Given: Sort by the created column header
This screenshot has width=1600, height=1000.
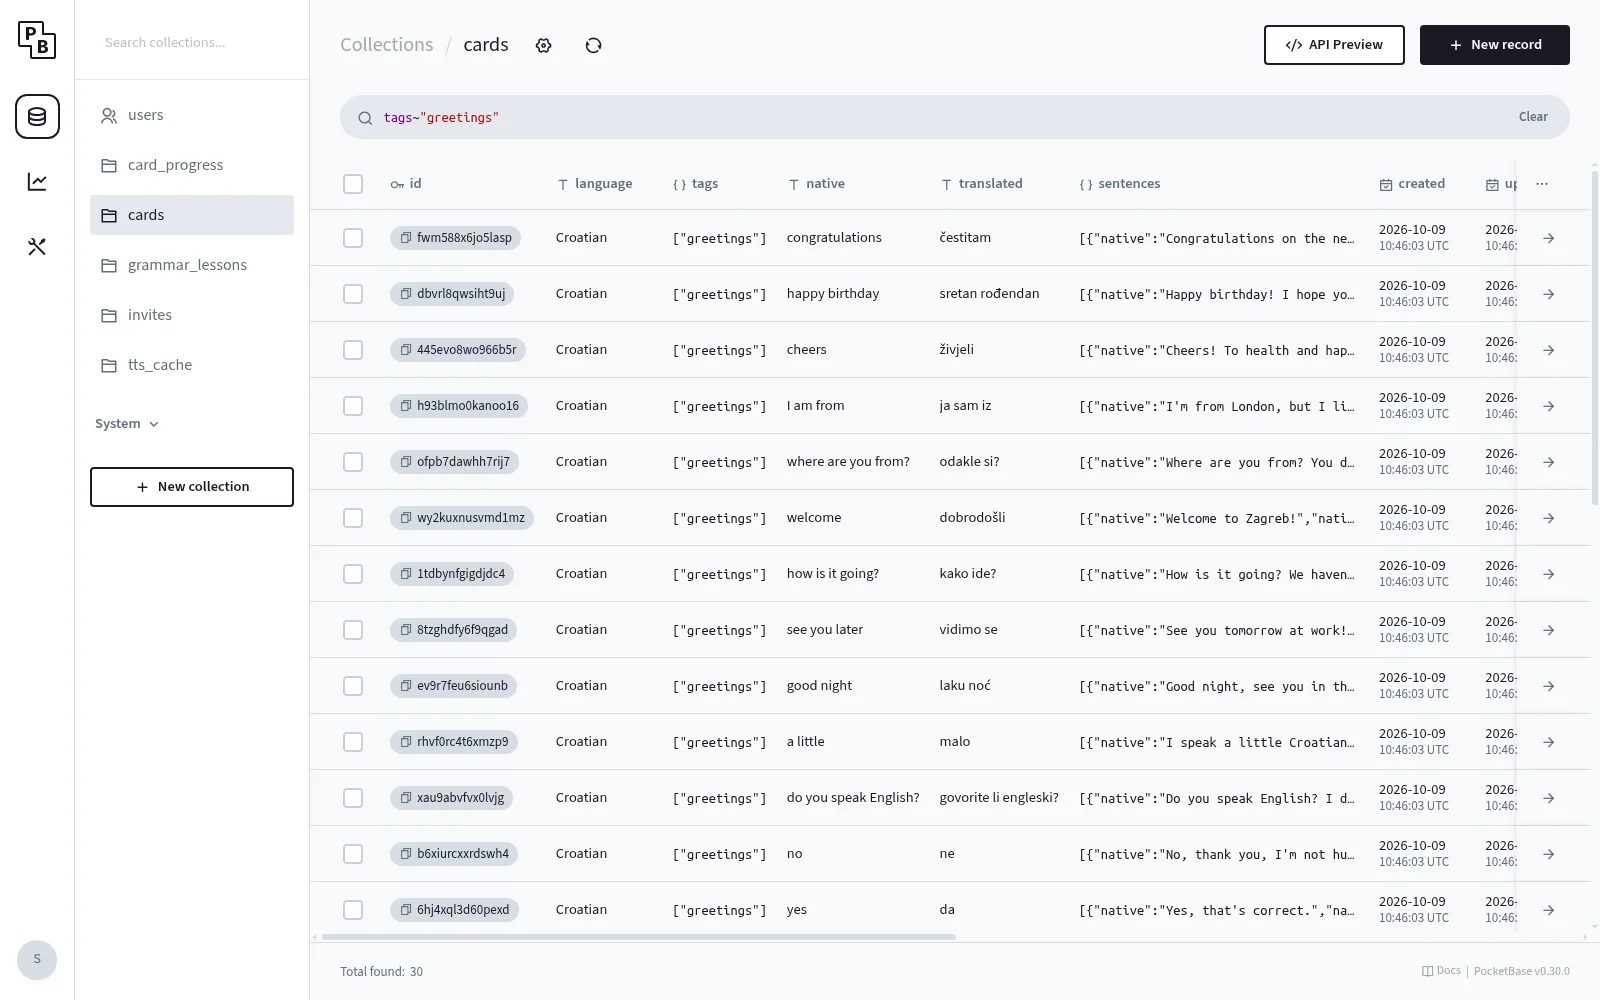Looking at the screenshot, I should (x=1412, y=184).
